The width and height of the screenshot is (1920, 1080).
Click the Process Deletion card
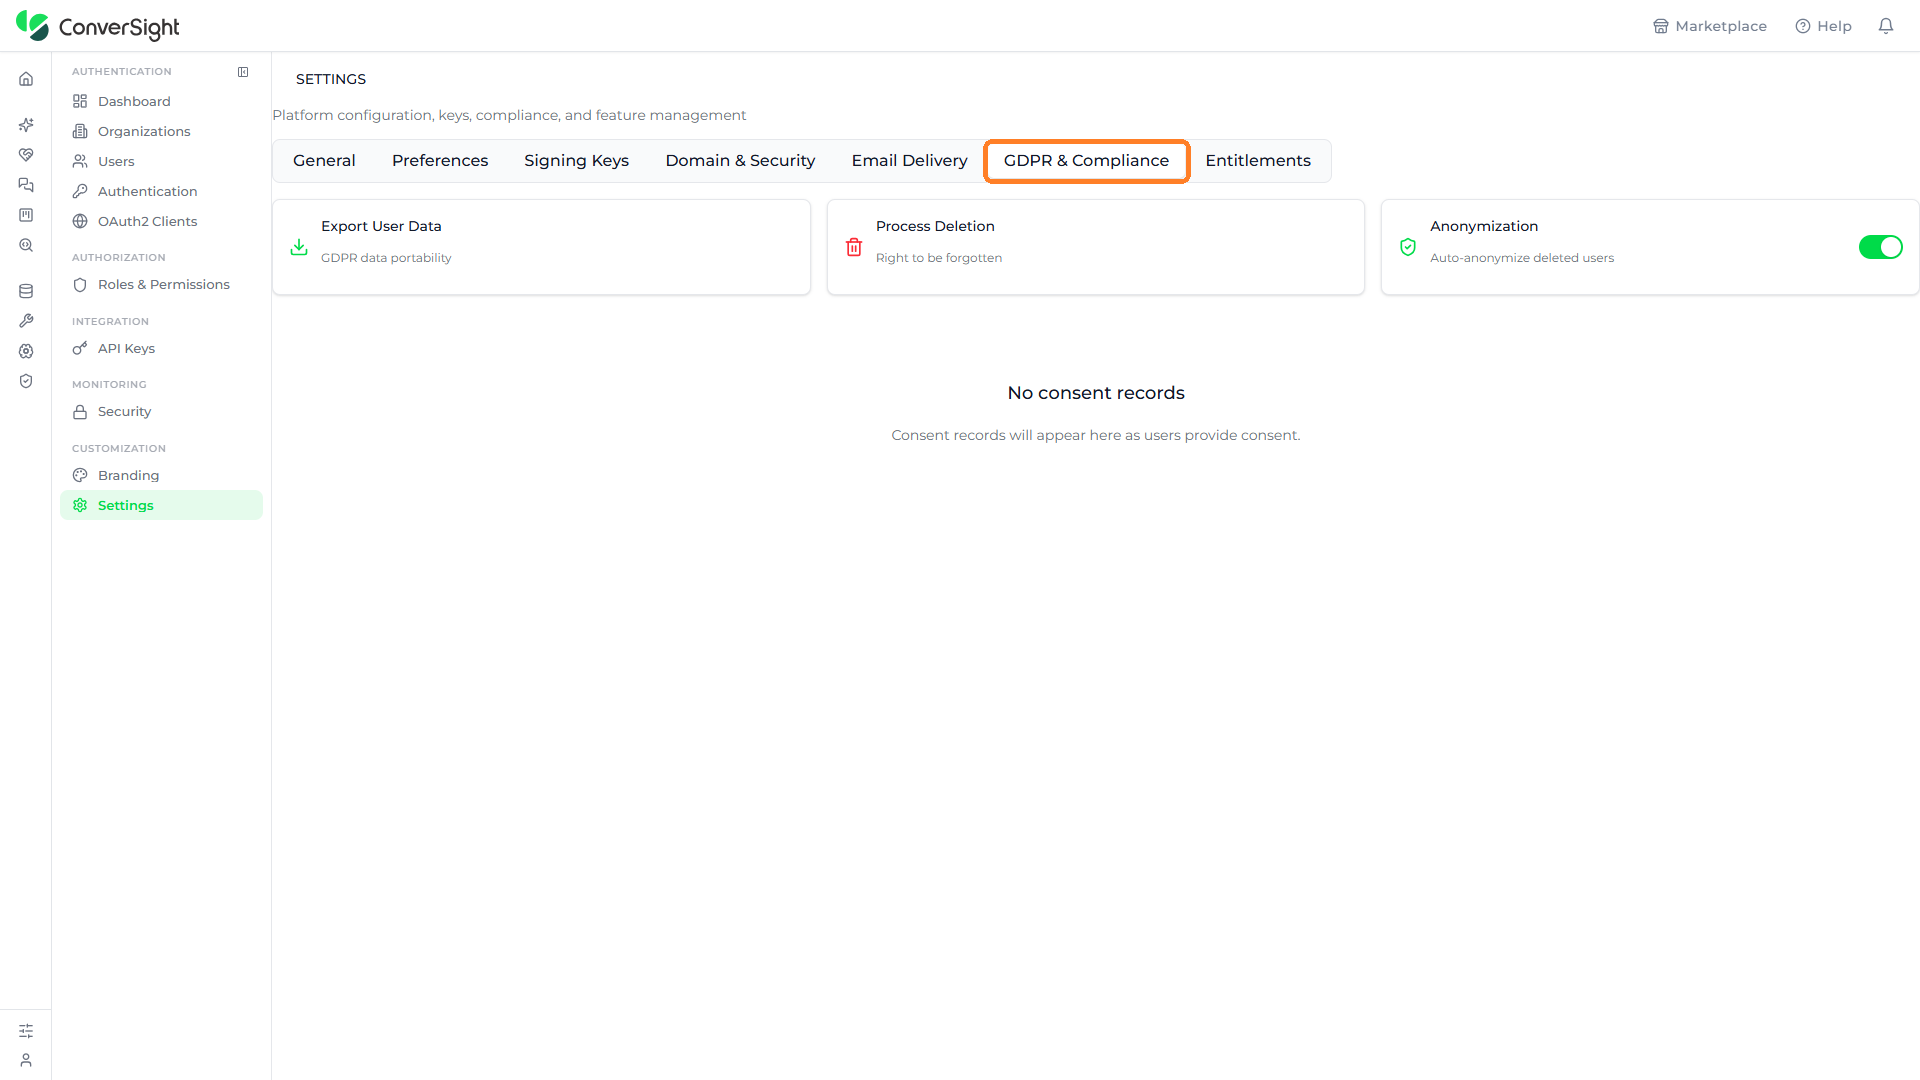(1096, 247)
